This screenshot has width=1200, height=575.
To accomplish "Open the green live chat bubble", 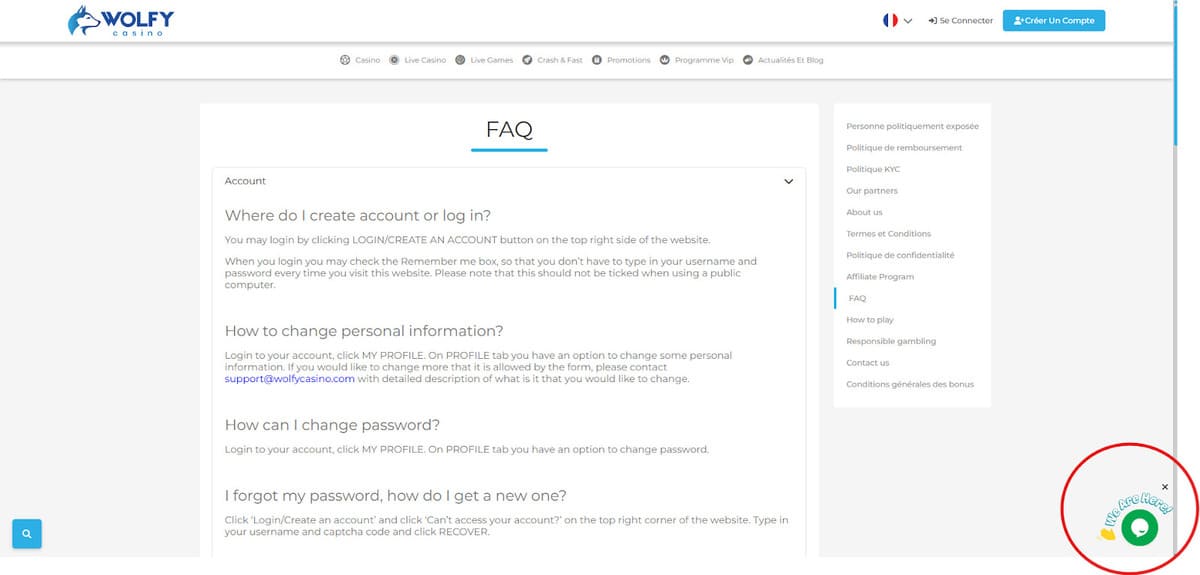I will [1139, 527].
